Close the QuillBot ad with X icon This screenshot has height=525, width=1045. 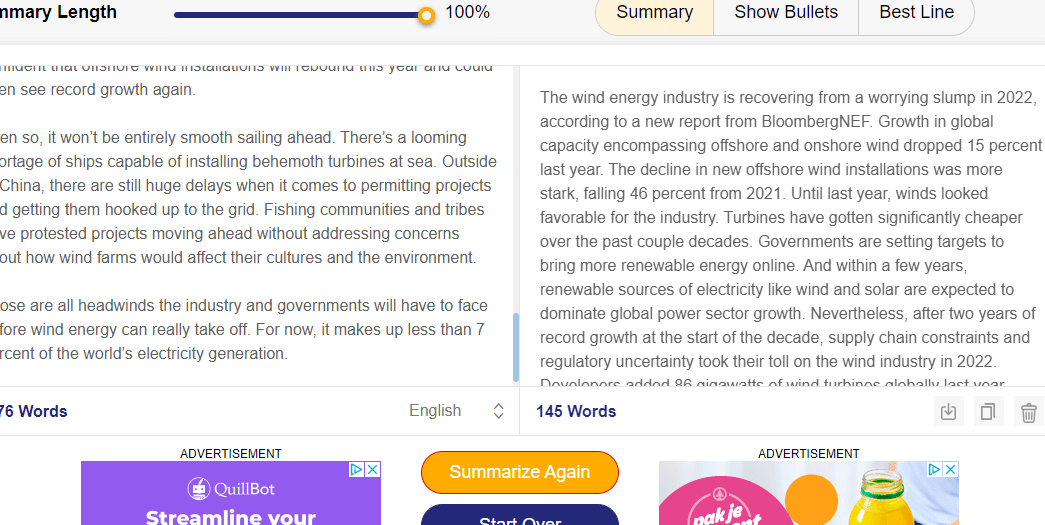(372, 469)
